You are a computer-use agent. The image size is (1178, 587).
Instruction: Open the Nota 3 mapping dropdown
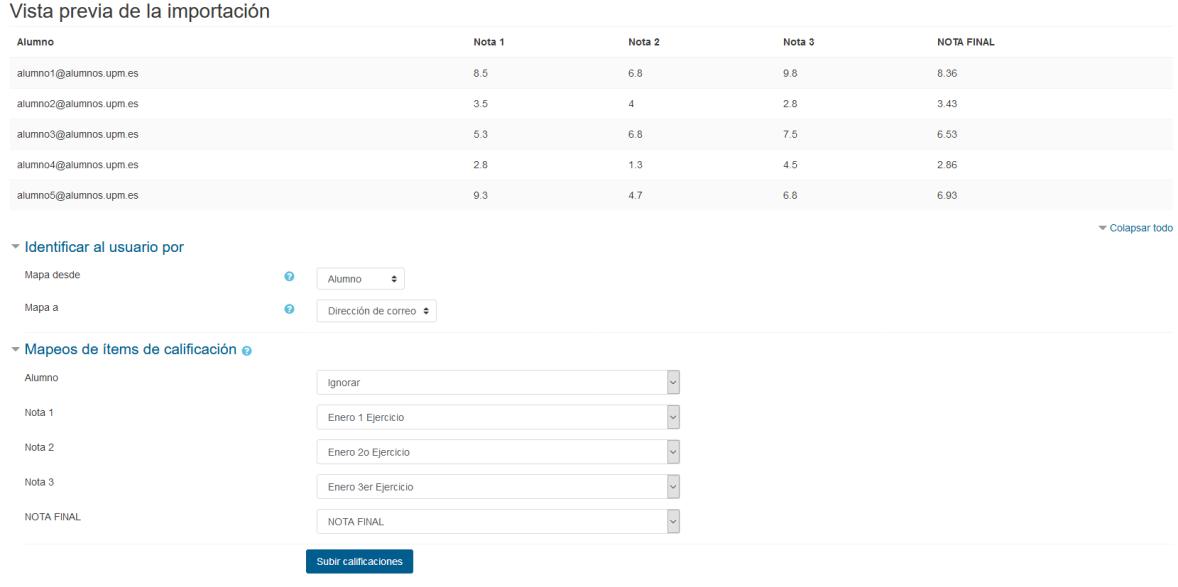[x=498, y=487]
